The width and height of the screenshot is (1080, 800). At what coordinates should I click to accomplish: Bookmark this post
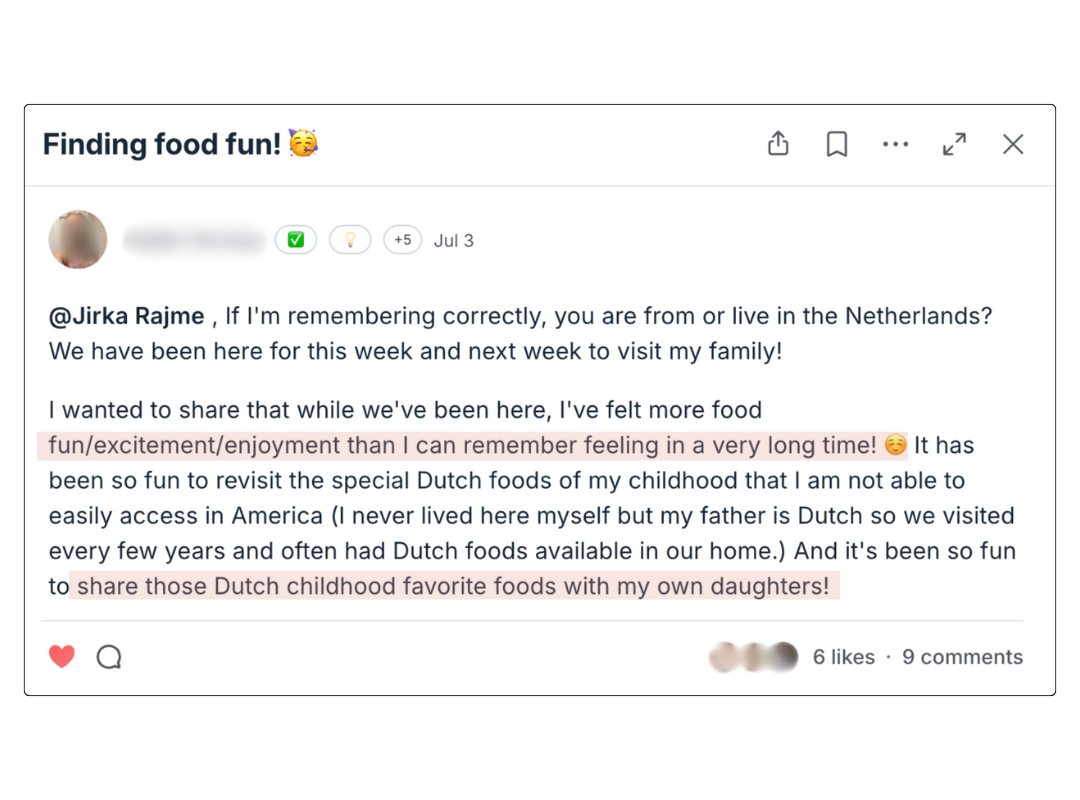(x=836, y=144)
